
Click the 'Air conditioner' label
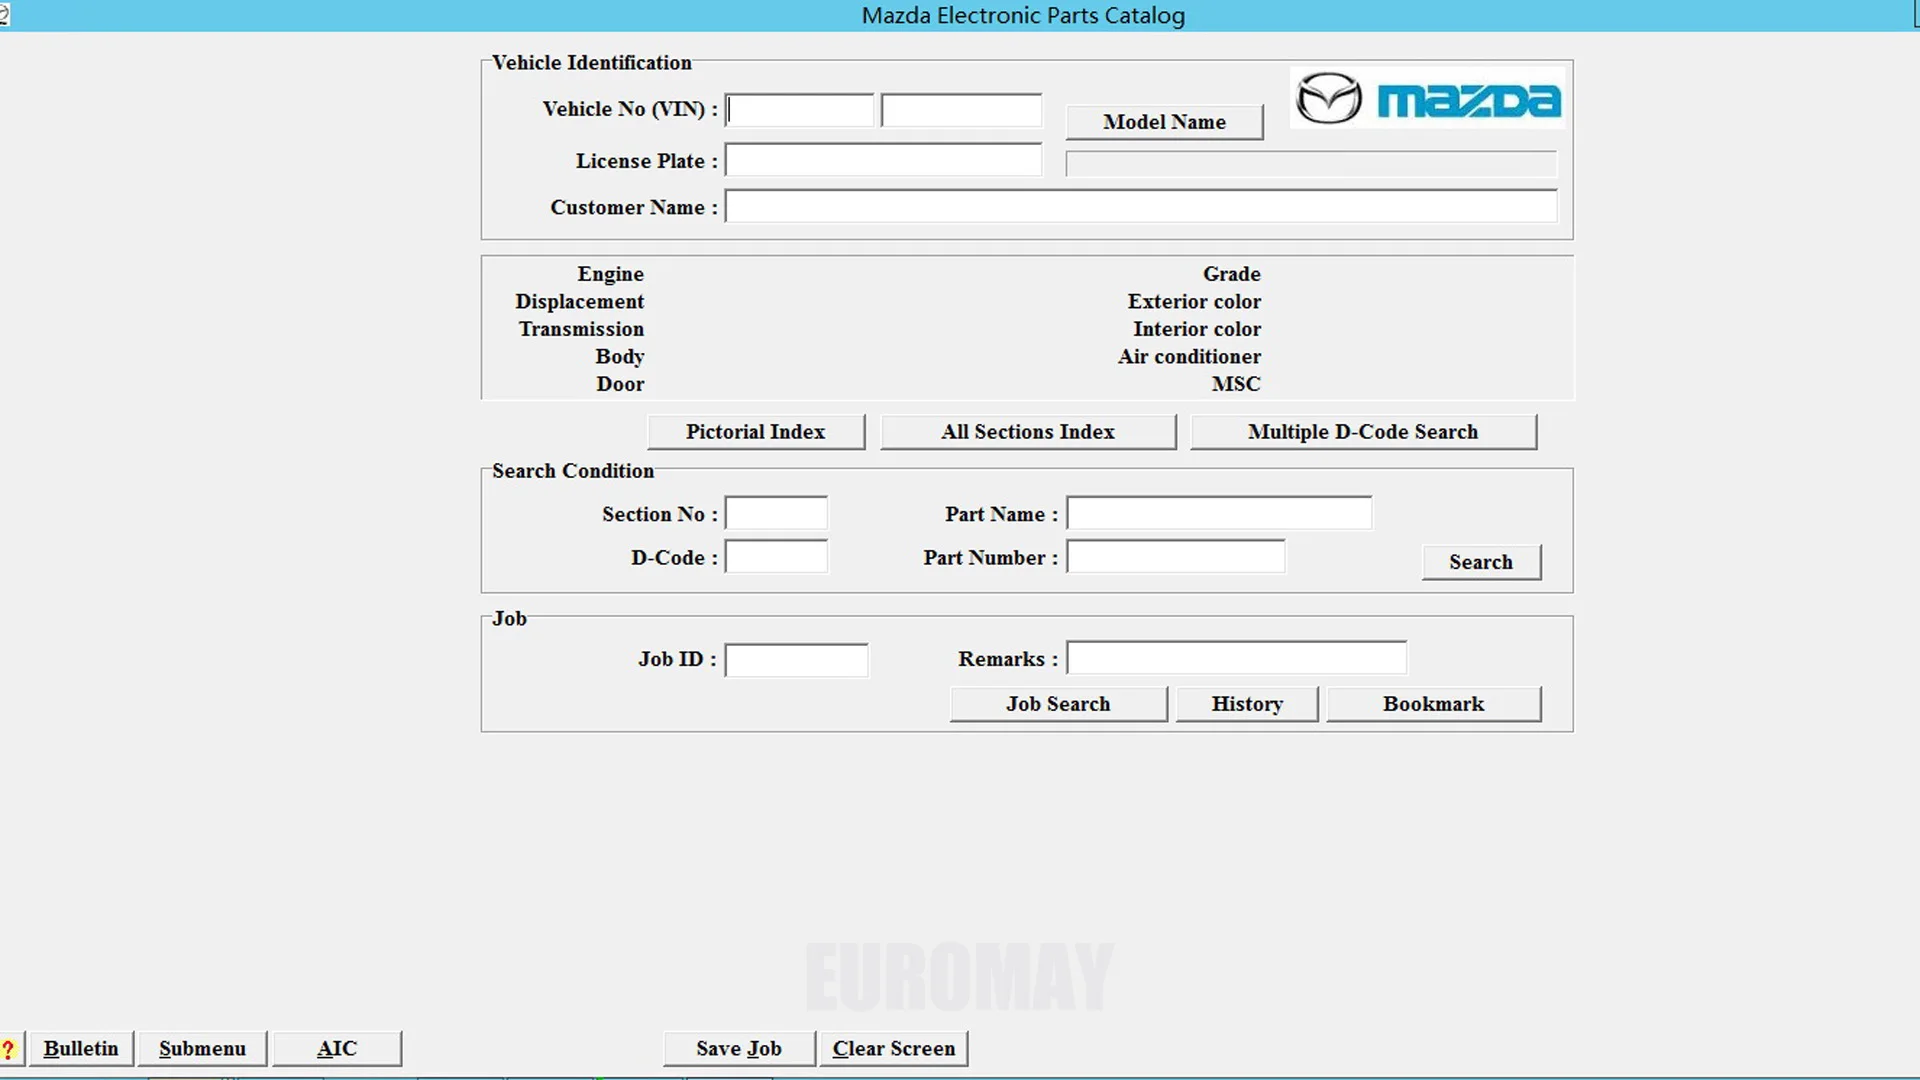coord(1189,357)
